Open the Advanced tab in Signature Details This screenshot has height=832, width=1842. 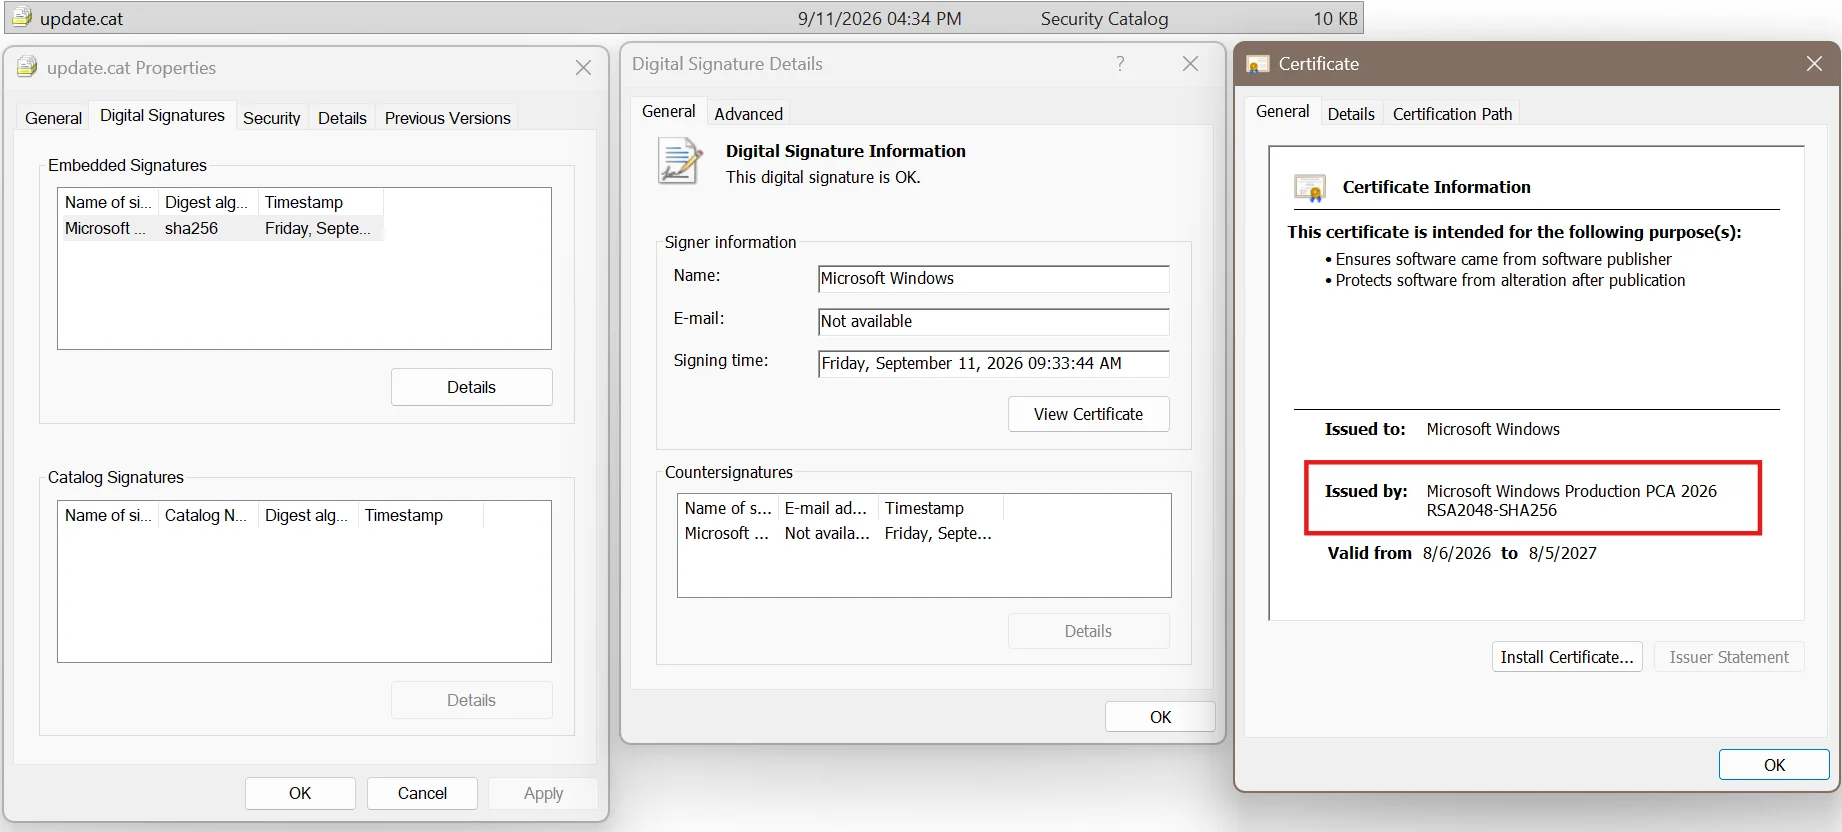click(748, 114)
